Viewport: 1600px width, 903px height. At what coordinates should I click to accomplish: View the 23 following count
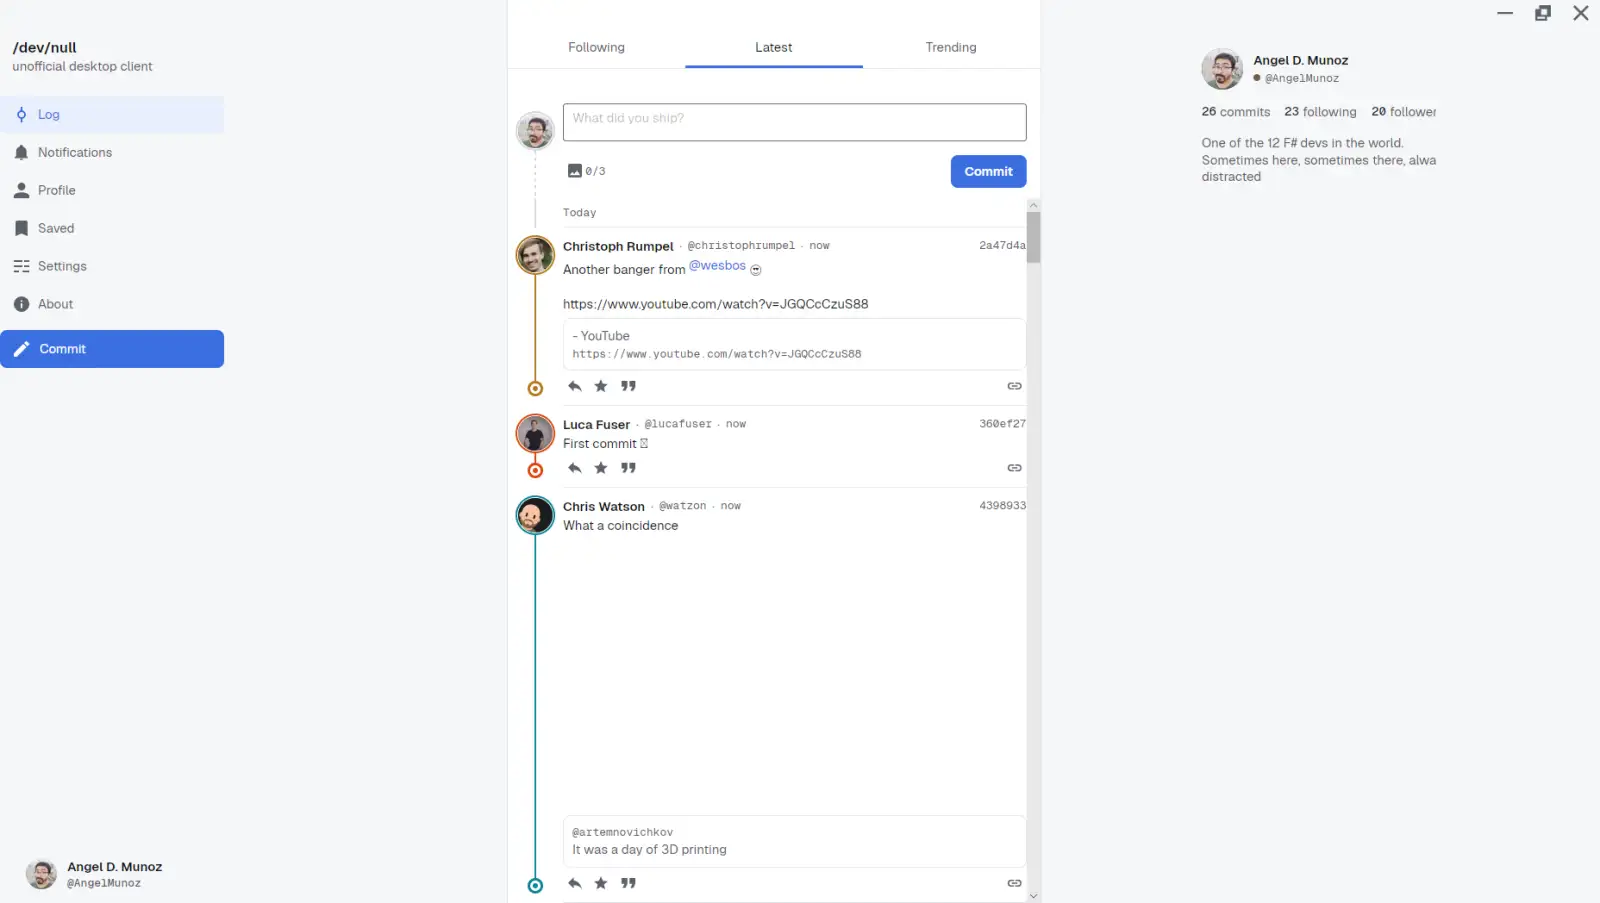coord(1320,112)
